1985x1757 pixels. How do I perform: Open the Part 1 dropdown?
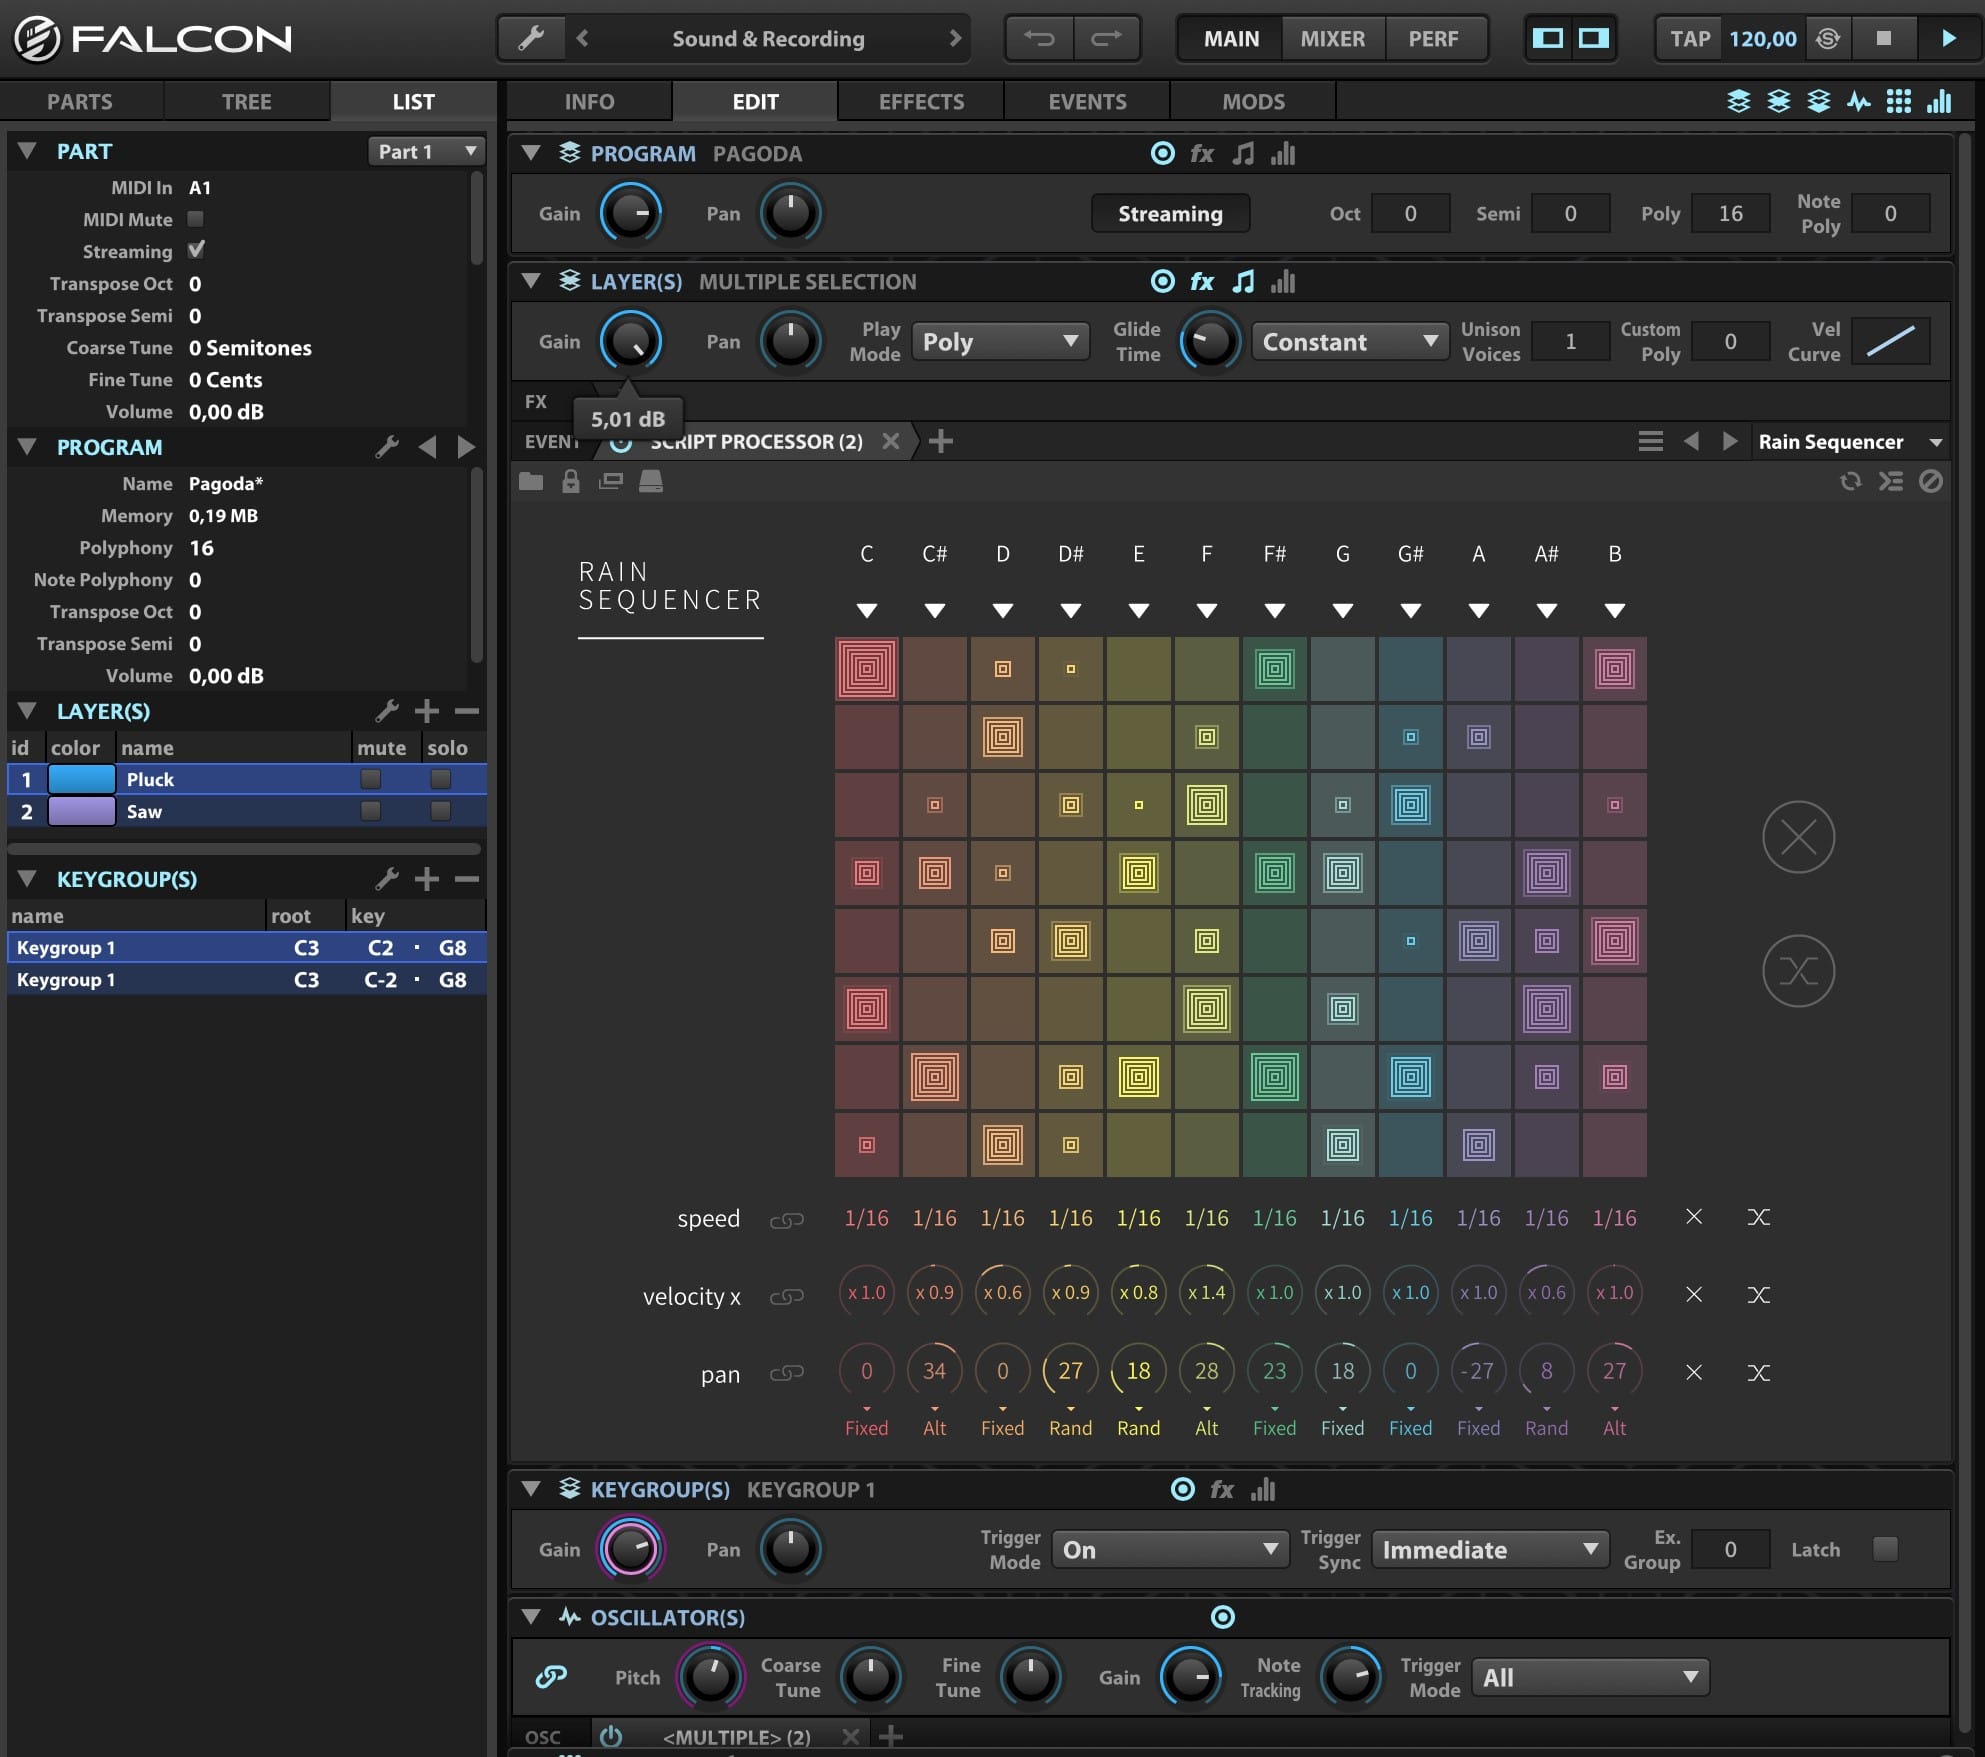pyautogui.click(x=427, y=151)
